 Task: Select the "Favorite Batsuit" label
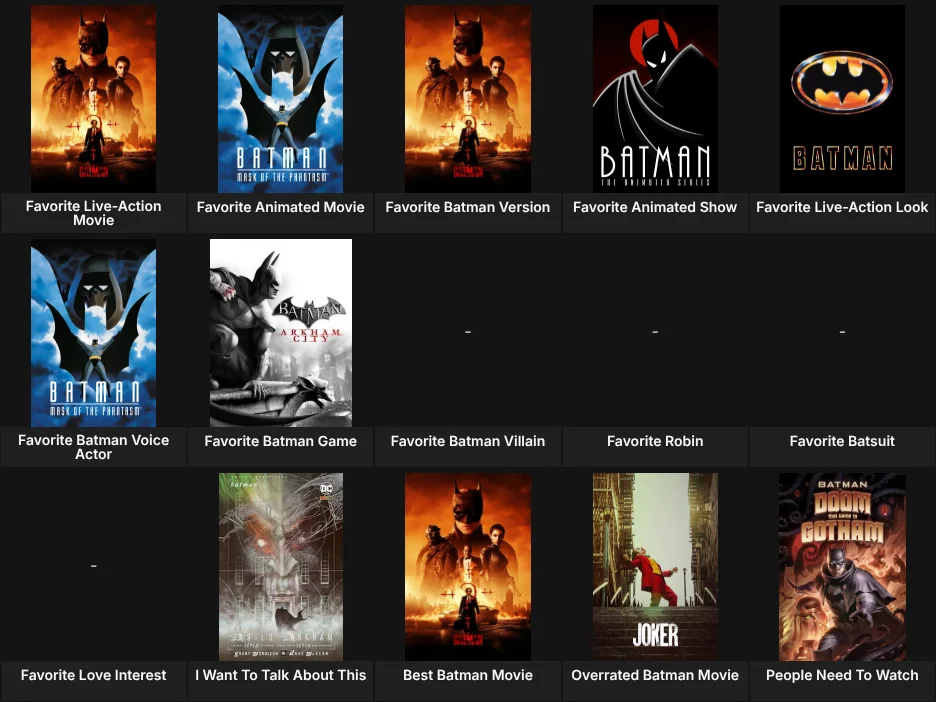point(842,441)
